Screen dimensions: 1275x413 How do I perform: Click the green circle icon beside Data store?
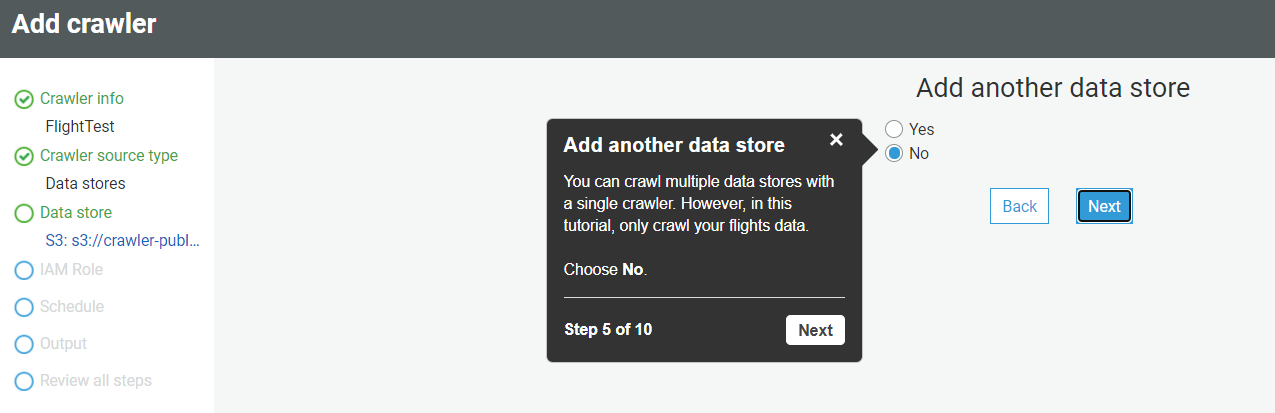coord(24,214)
